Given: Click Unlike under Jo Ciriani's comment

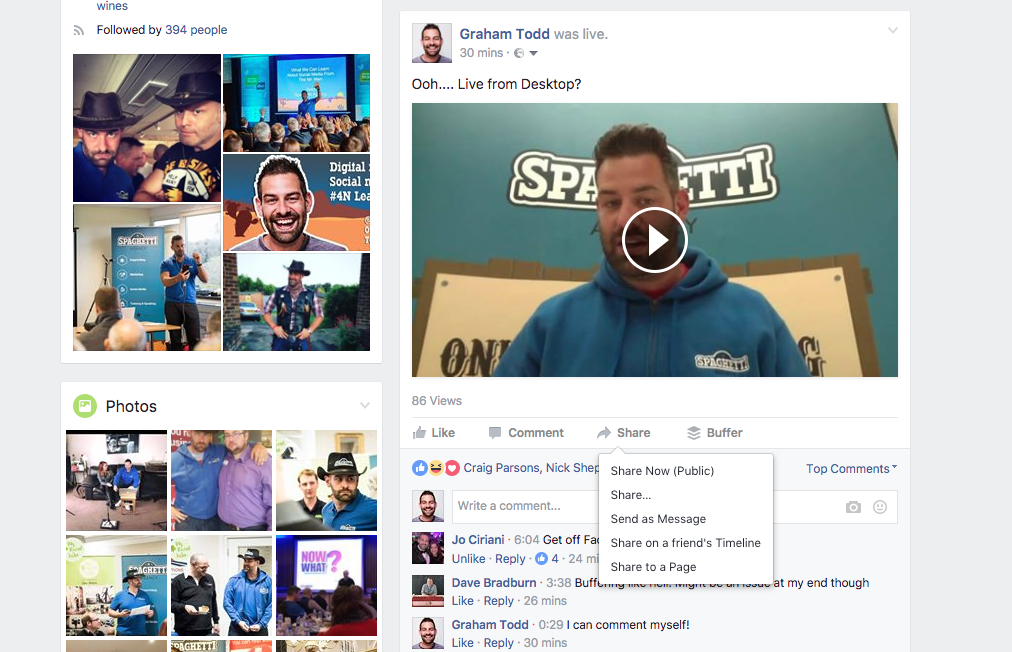Looking at the screenshot, I should 468,558.
